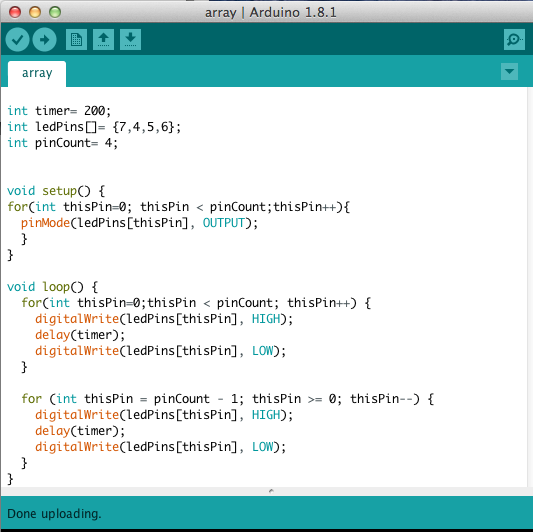Image resolution: width=533 pixels, height=532 pixels.
Task: Save the sketch using the down-arrow icon
Action: coord(131,40)
